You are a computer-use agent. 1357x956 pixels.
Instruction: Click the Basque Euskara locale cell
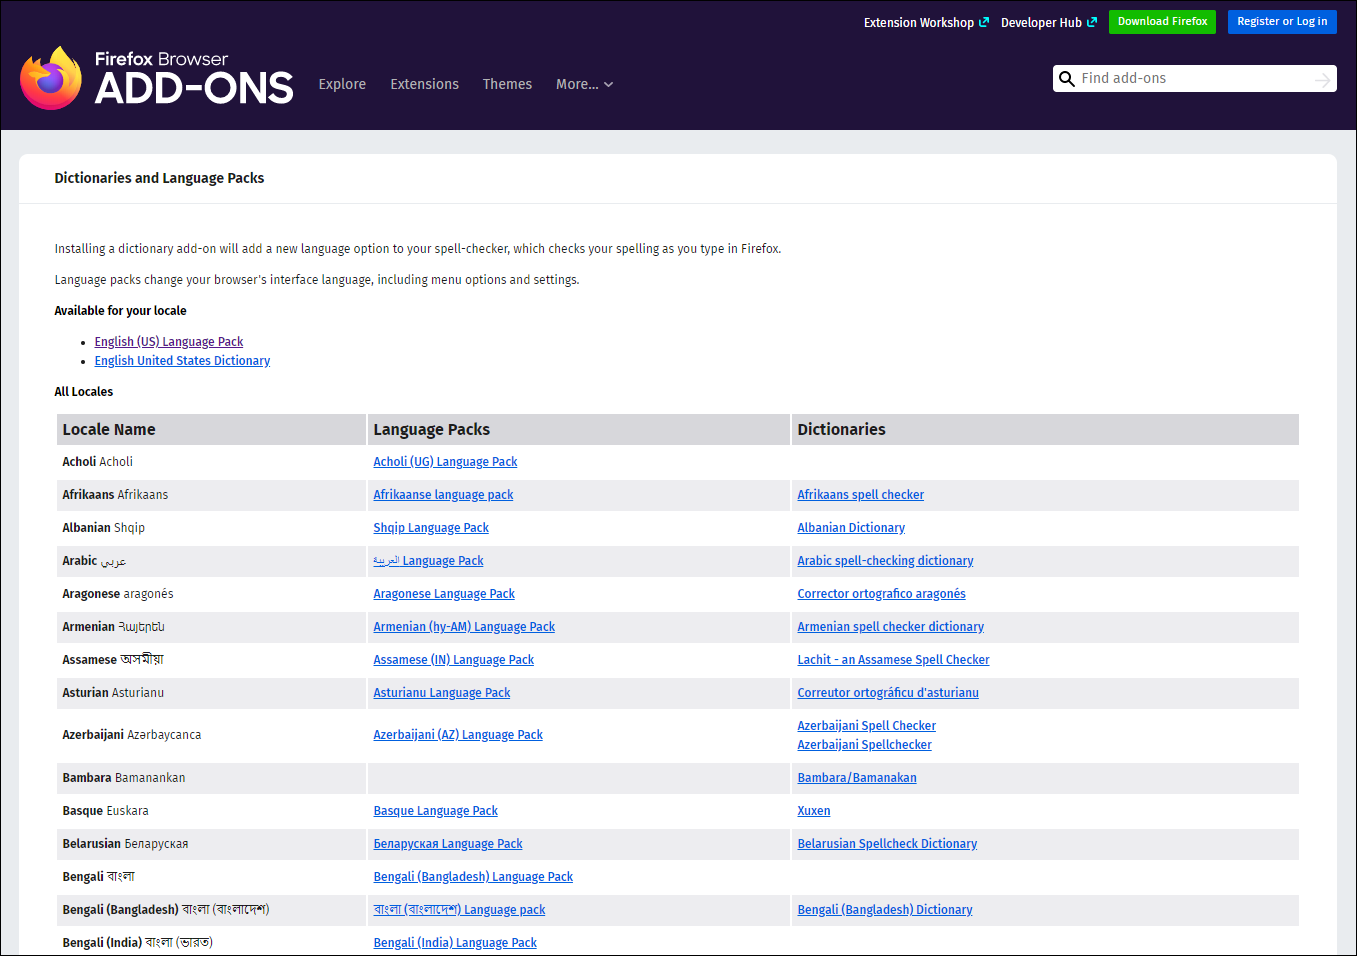click(x=211, y=811)
